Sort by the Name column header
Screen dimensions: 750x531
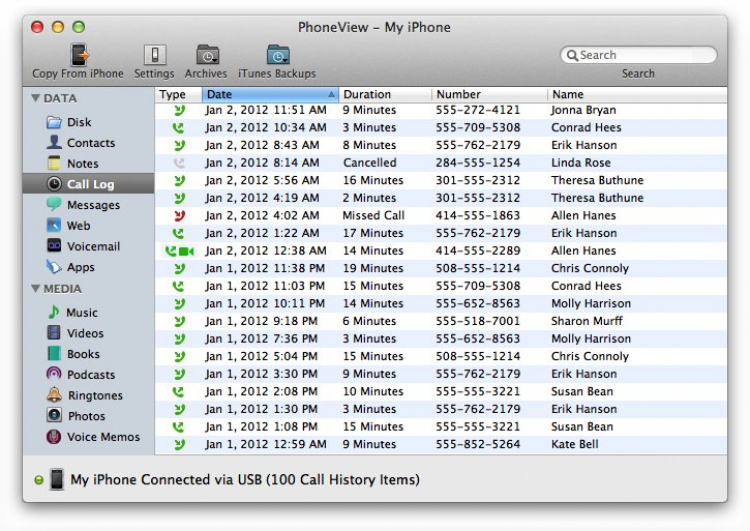point(637,94)
